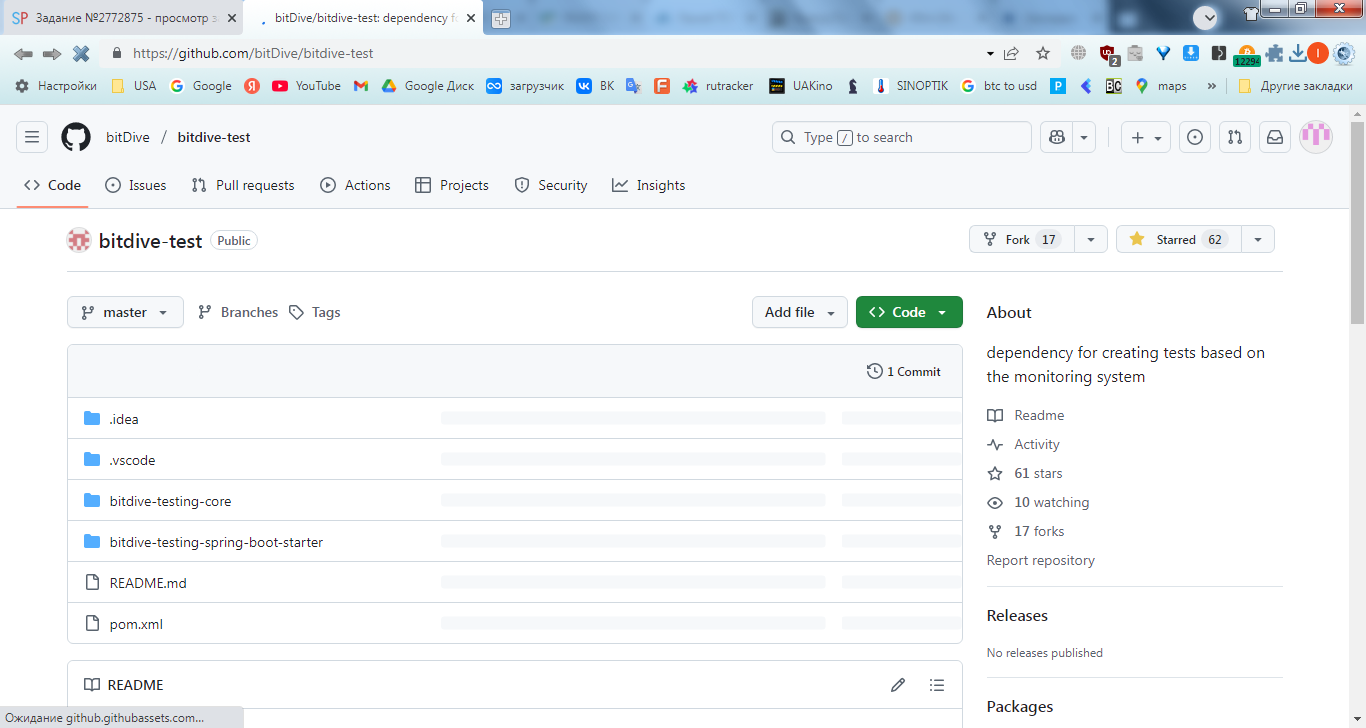Screen dimensions: 1366x728
Task: Open the Projects tab
Action: coord(452,185)
